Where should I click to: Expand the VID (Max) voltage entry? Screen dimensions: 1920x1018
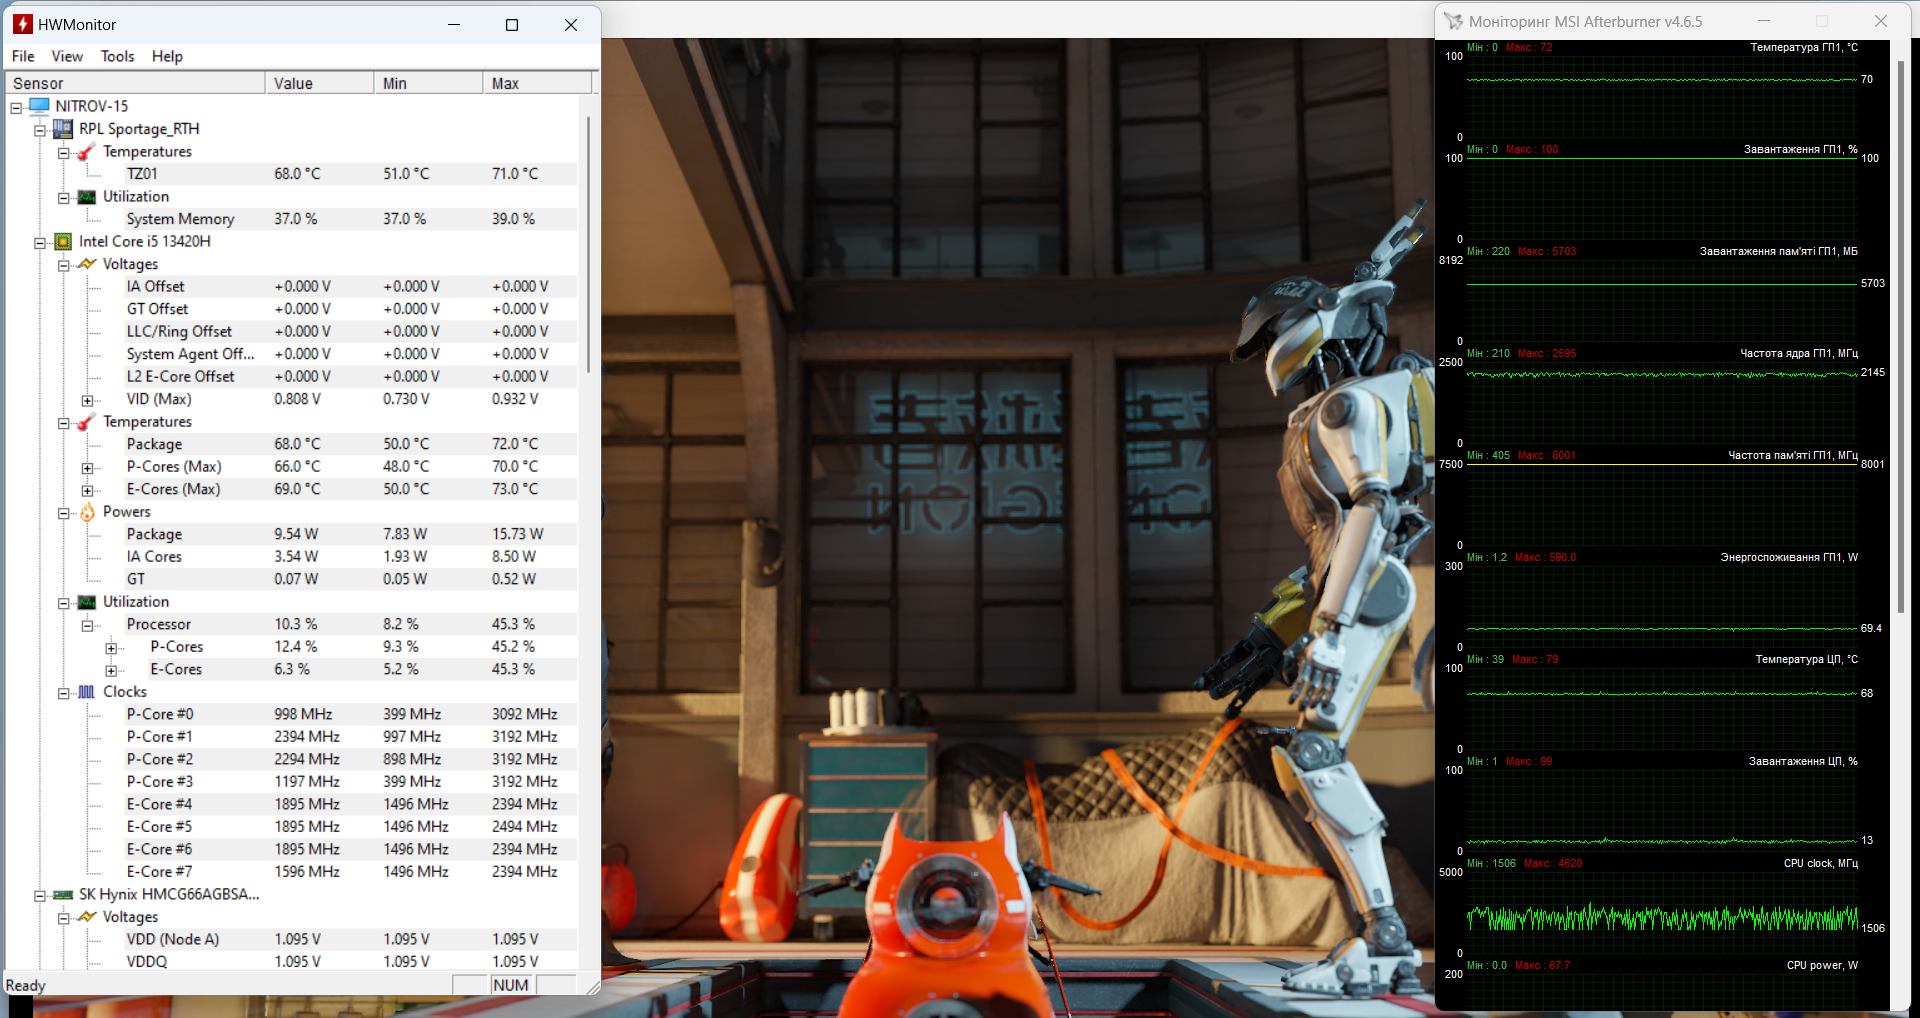[x=88, y=400]
